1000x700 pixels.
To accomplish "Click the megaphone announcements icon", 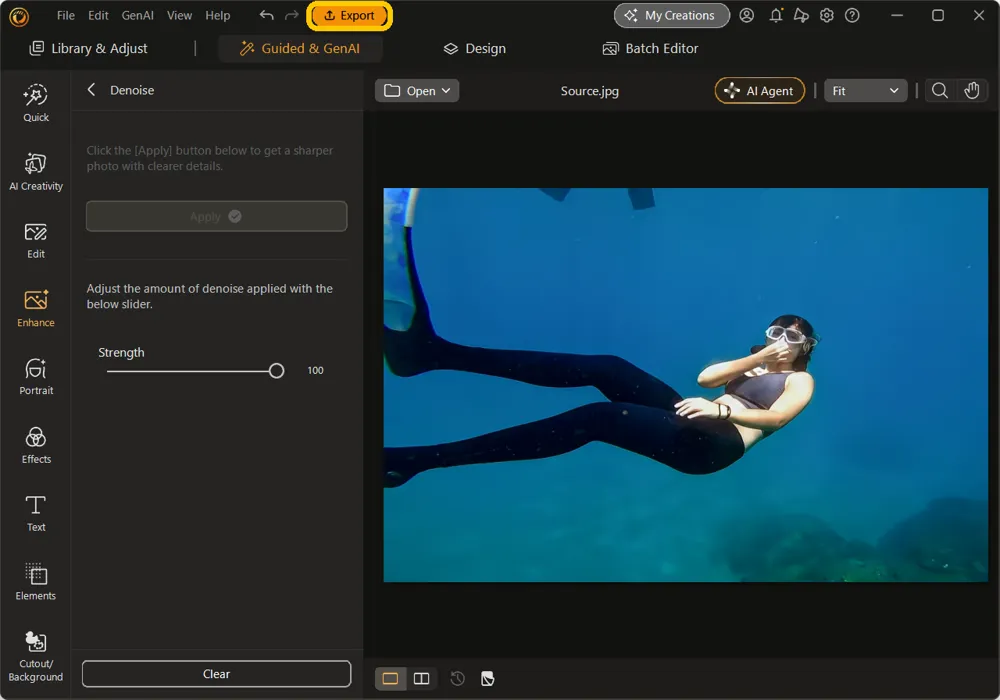I will [x=801, y=15].
